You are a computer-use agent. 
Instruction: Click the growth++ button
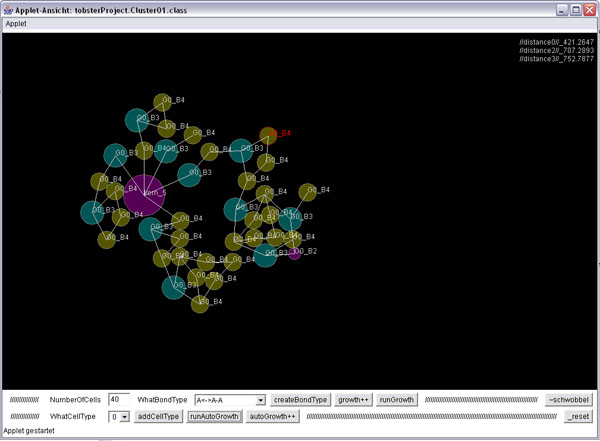[x=353, y=400]
